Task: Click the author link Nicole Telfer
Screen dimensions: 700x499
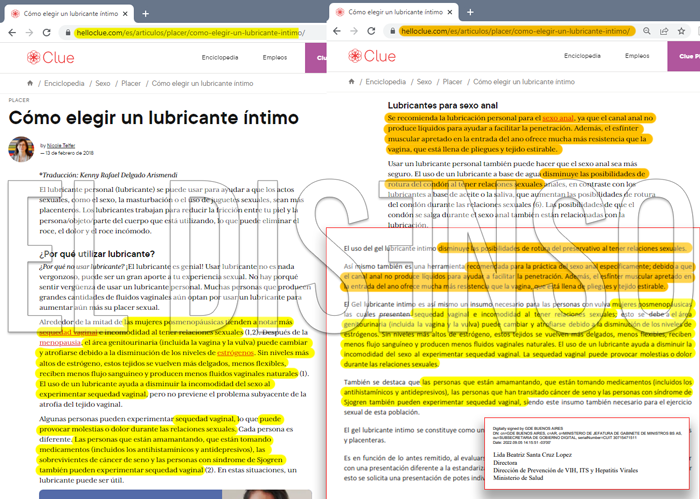Action: tap(61, 146)
